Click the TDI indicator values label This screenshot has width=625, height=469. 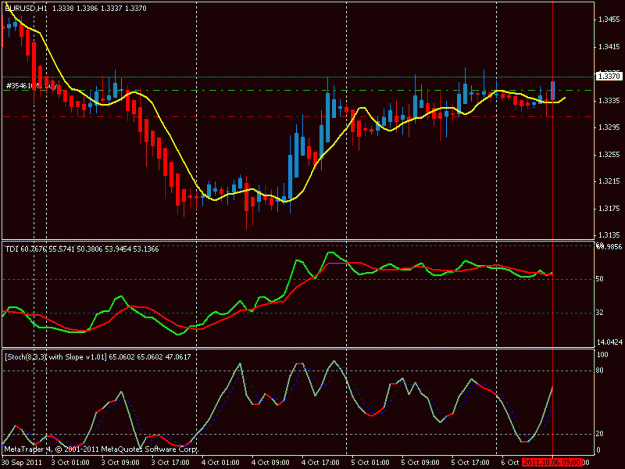pyautogui.click(x=82, y=249)
